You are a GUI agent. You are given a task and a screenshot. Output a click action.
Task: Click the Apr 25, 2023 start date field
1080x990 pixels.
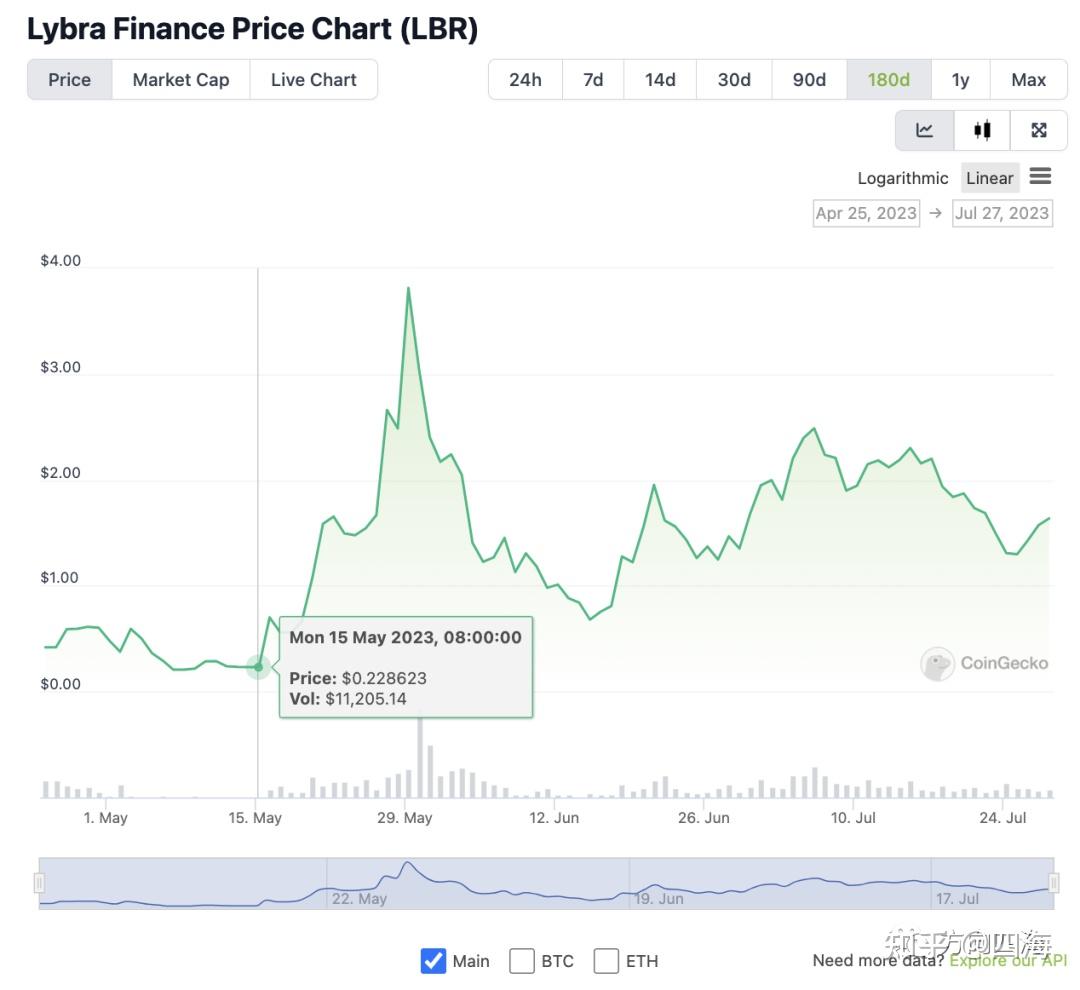click(x=866, y=213)
